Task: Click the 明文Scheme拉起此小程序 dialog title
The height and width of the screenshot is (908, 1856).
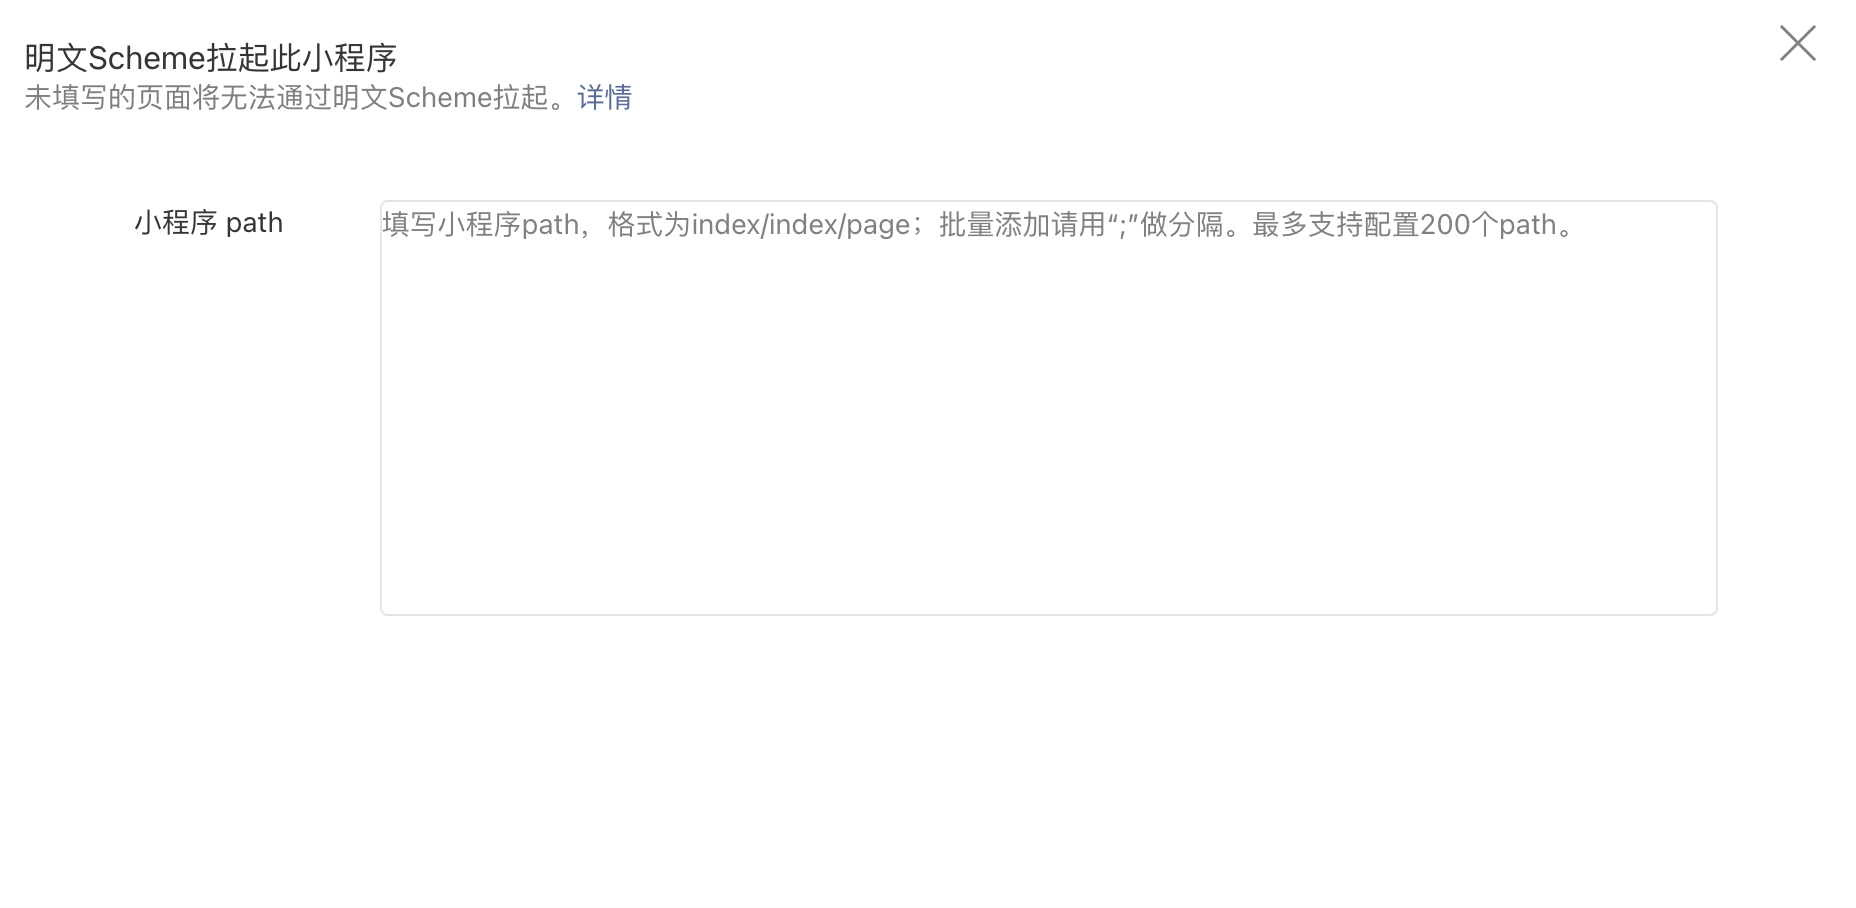Action: click(211, 58)
